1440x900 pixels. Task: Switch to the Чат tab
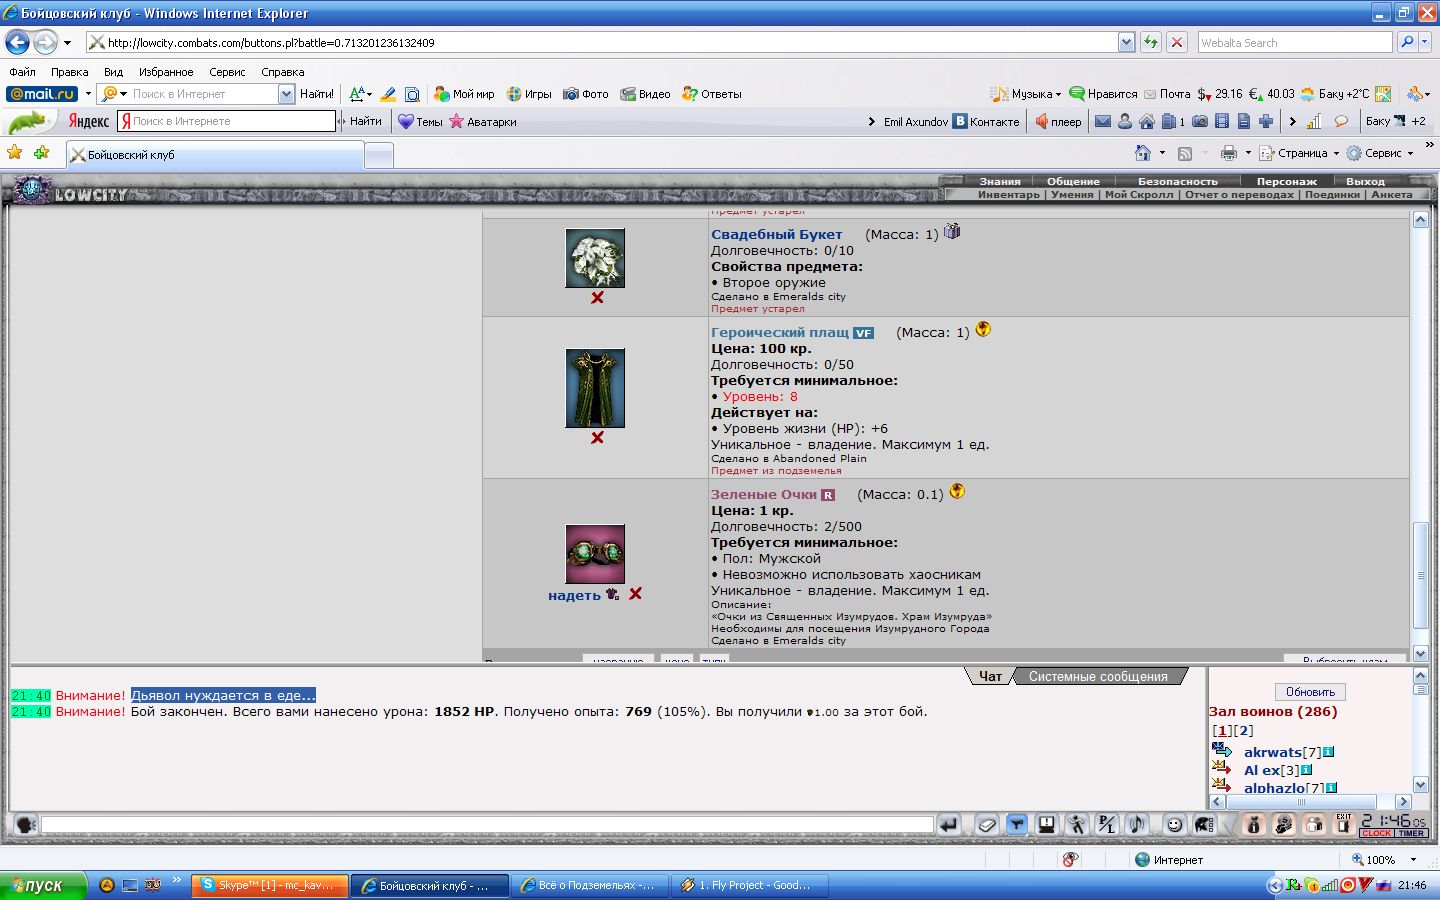point(990,677)
